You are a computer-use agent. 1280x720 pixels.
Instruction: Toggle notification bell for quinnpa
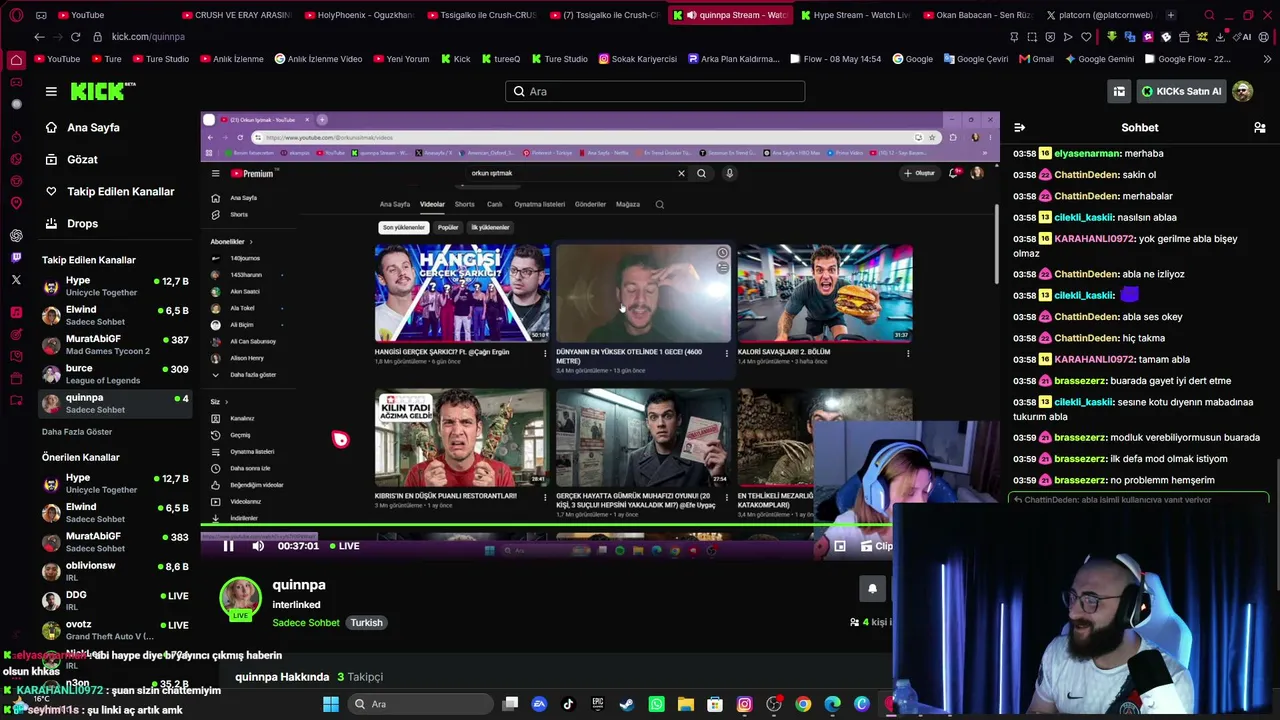pyautogui.click(x=872, y=589)
